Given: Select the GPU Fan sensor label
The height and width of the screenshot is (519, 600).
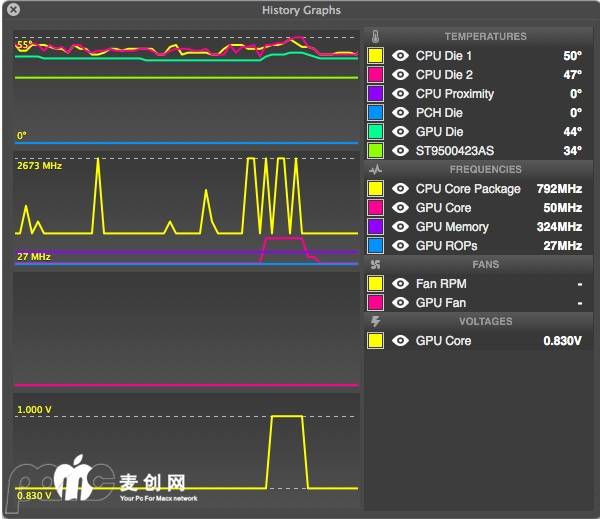Looking at the screenshot, I should 441,303.
